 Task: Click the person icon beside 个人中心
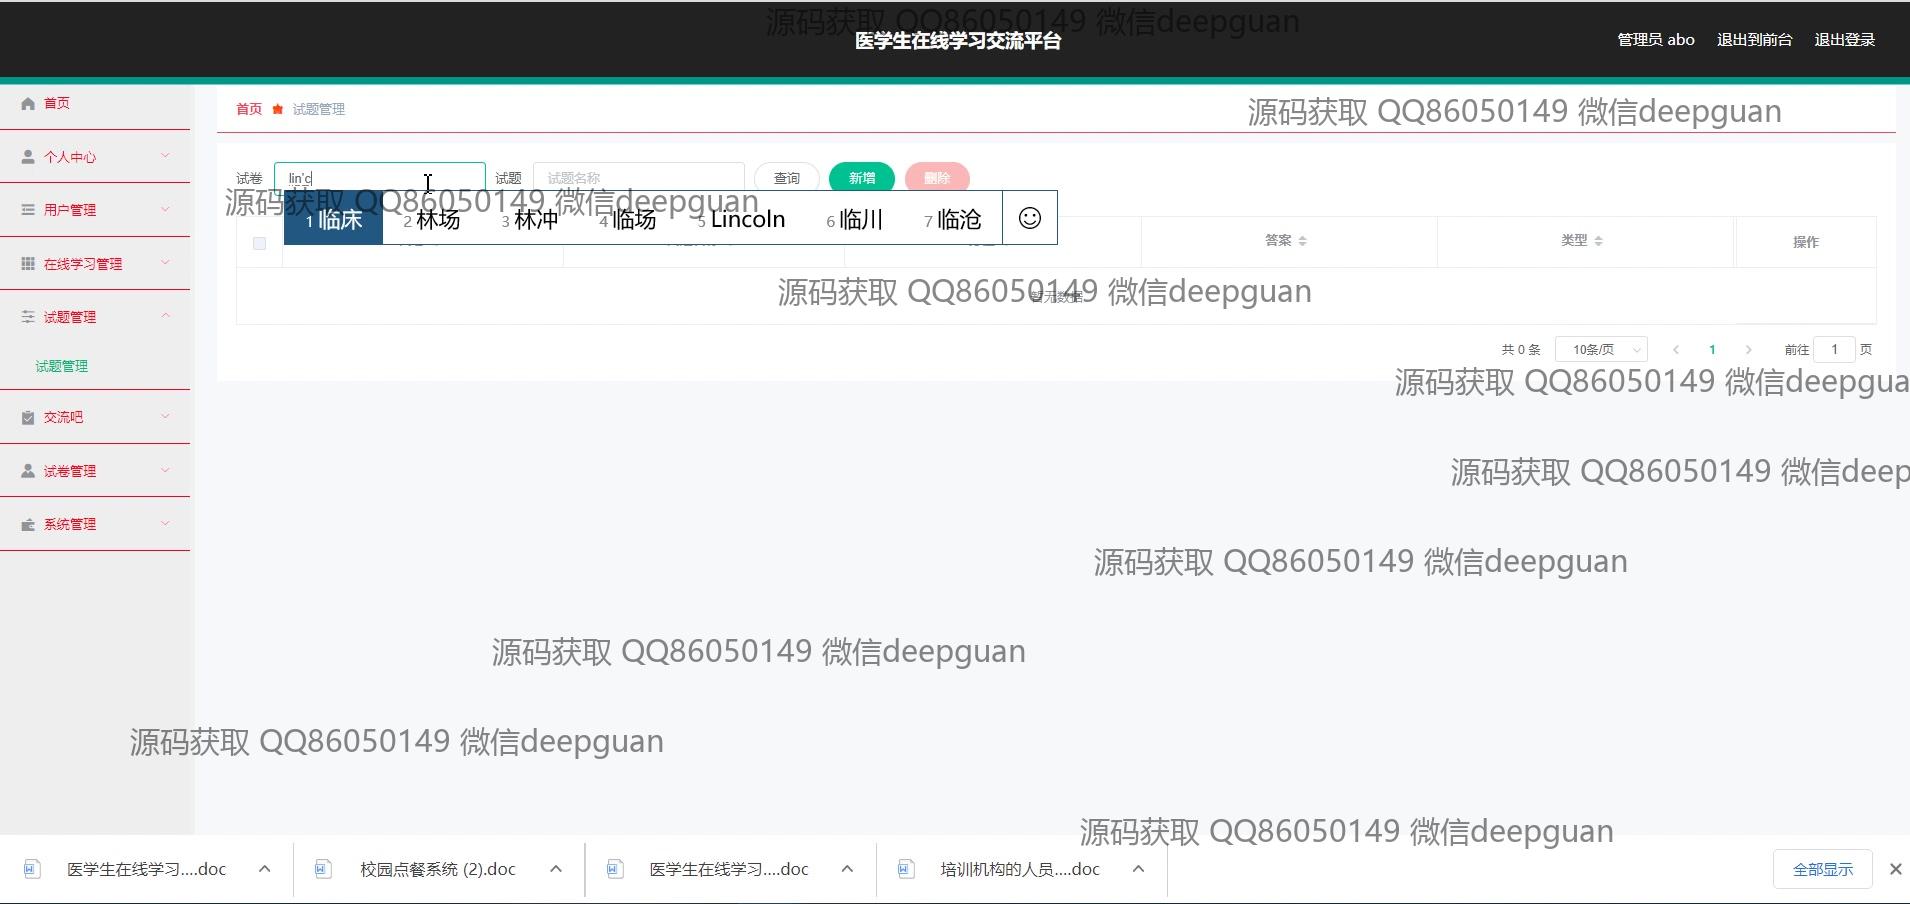(x=28, y=157)
